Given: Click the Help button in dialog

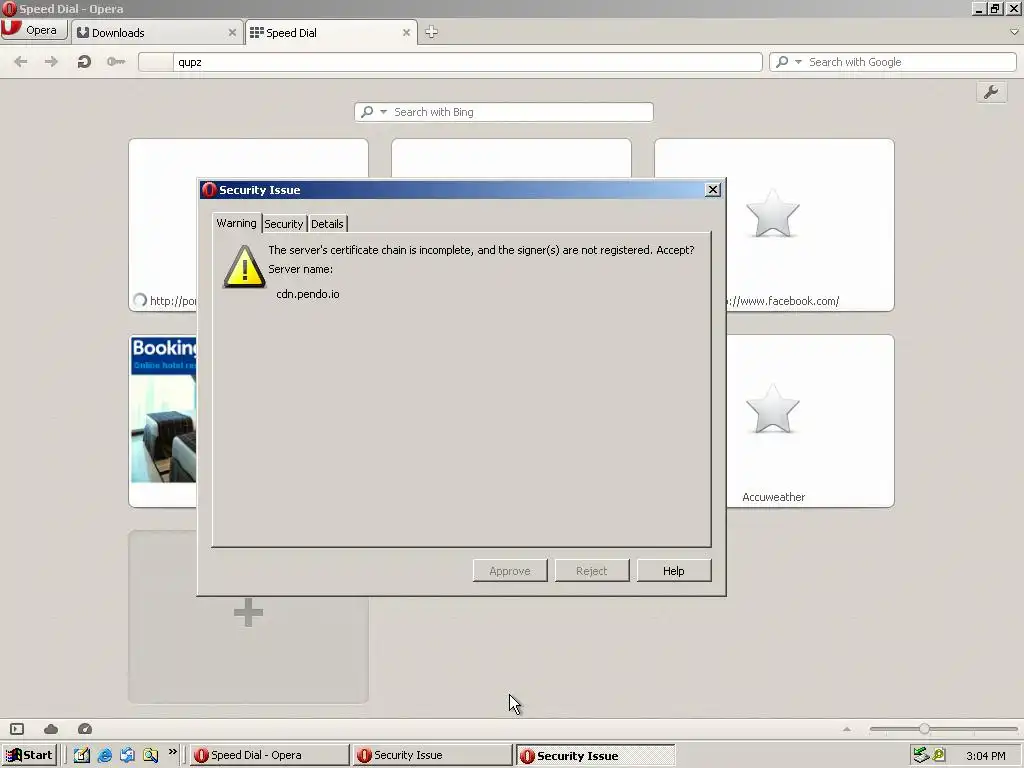Looking at the screenshot, I should pyautogui.click(x=674, y=571).
